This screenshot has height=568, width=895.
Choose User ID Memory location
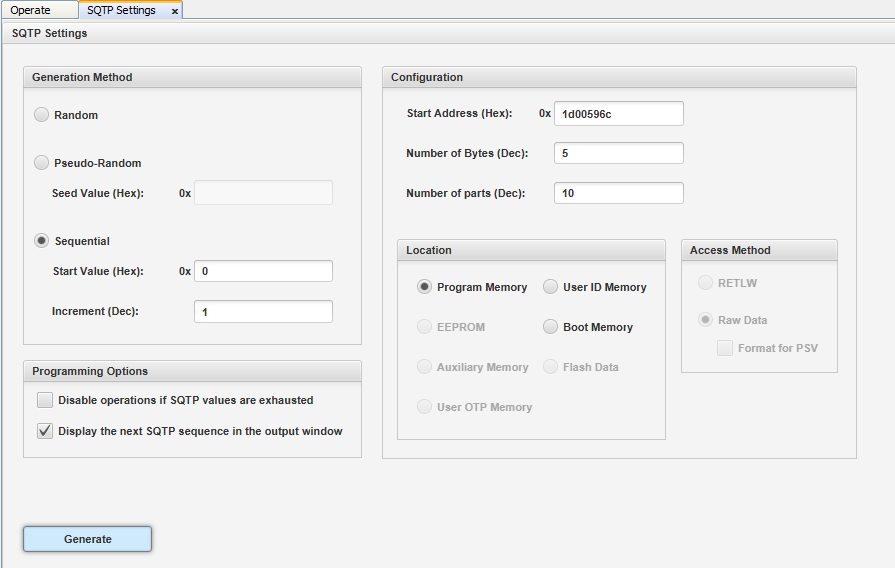coord(551,287)
